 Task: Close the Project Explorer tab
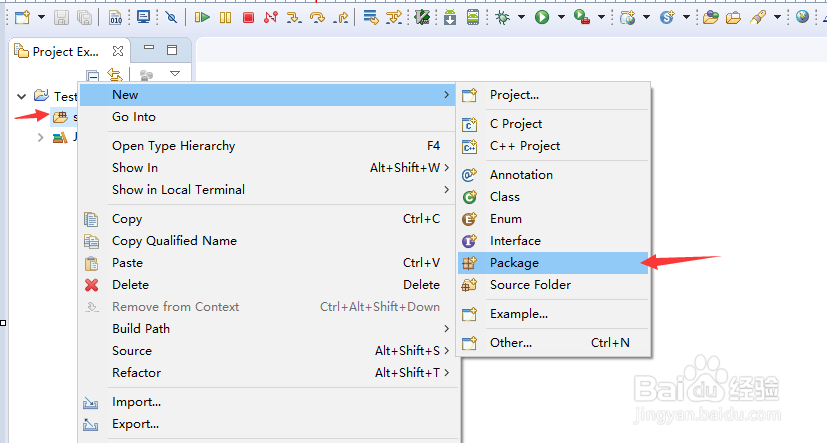117,50
